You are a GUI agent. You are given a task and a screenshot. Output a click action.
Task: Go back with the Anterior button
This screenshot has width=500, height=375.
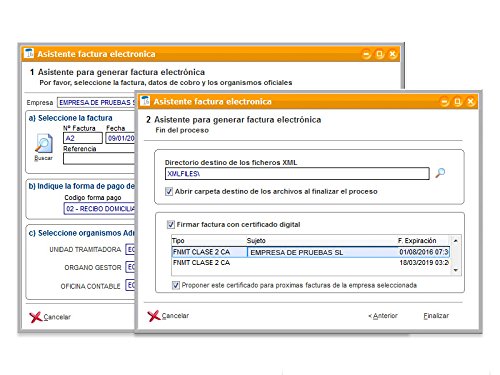click(383, 316)
